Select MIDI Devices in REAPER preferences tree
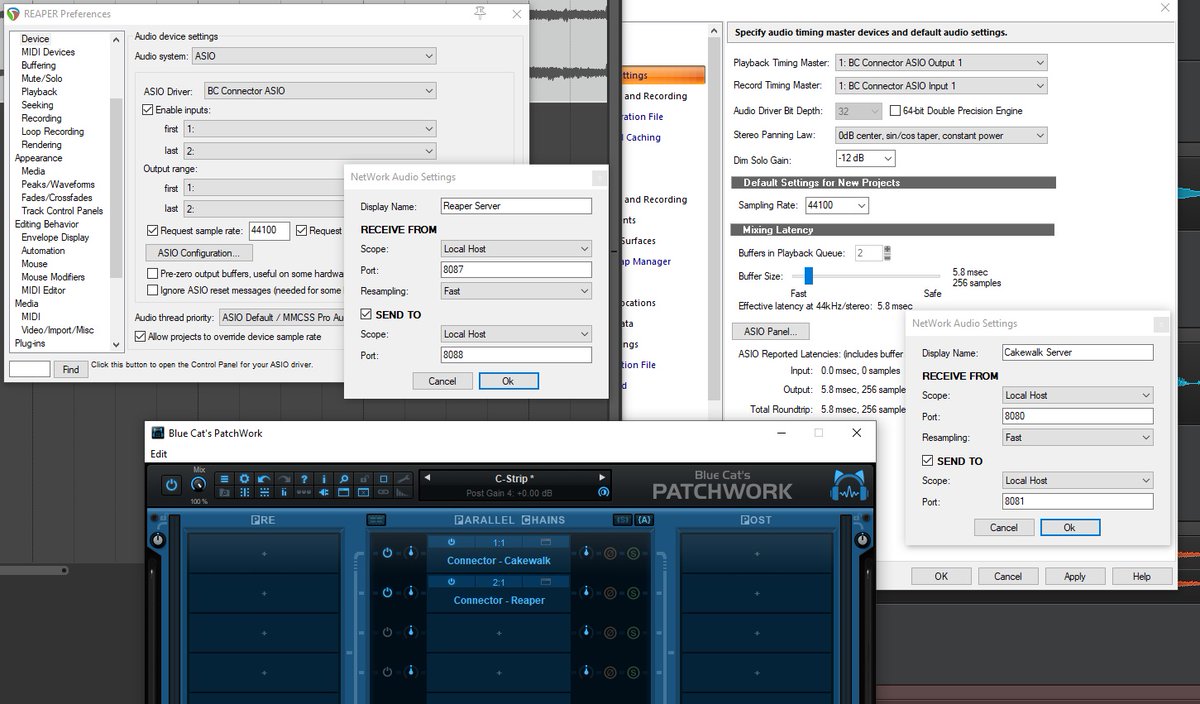The height and width of the screenshot is (704, 1200). (48, 52)
